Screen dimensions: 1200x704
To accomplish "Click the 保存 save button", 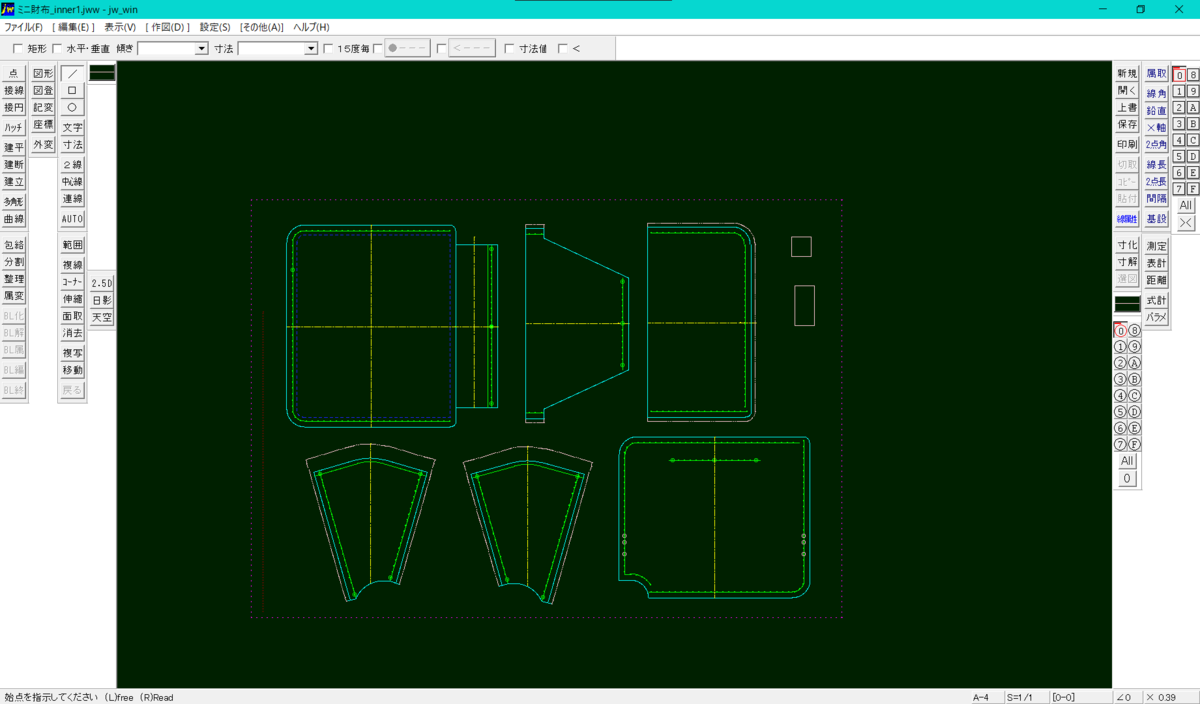I will click(x=1127, y=125).
